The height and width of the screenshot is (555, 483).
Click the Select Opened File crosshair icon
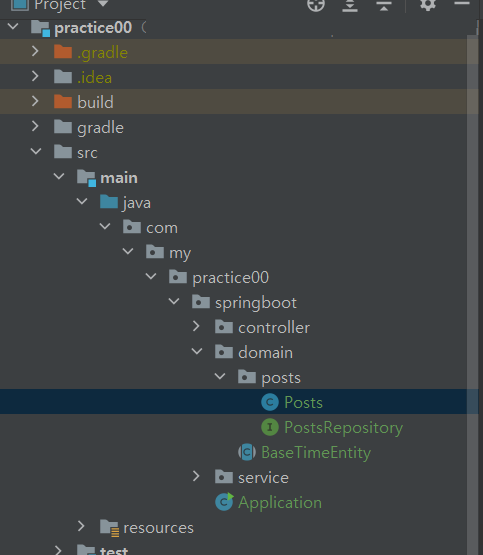[x=316, y=5]
